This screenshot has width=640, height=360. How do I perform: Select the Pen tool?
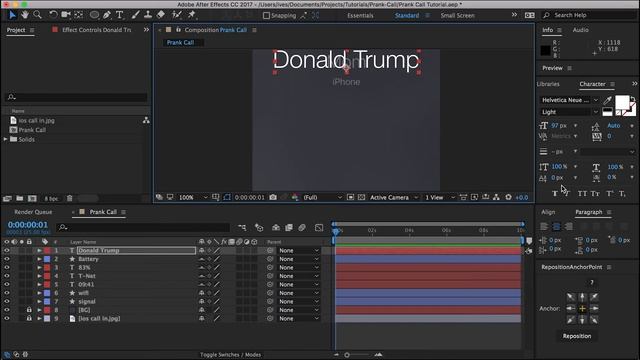pos(107,15)
